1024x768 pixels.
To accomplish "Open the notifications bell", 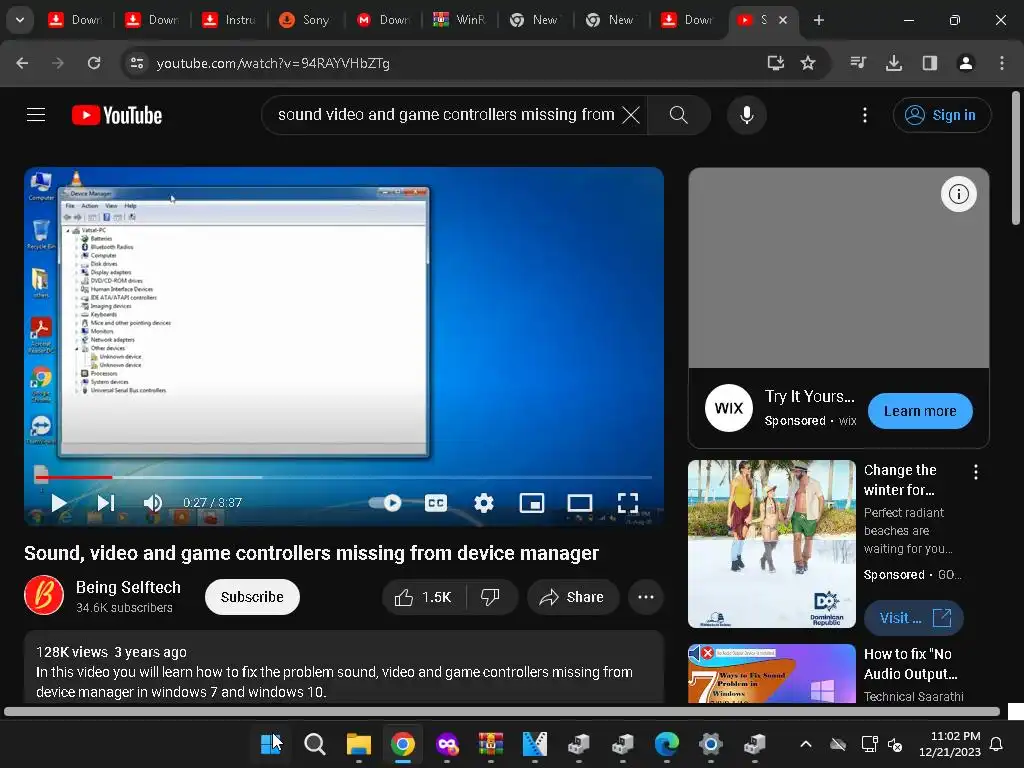I will click(997, 744).
